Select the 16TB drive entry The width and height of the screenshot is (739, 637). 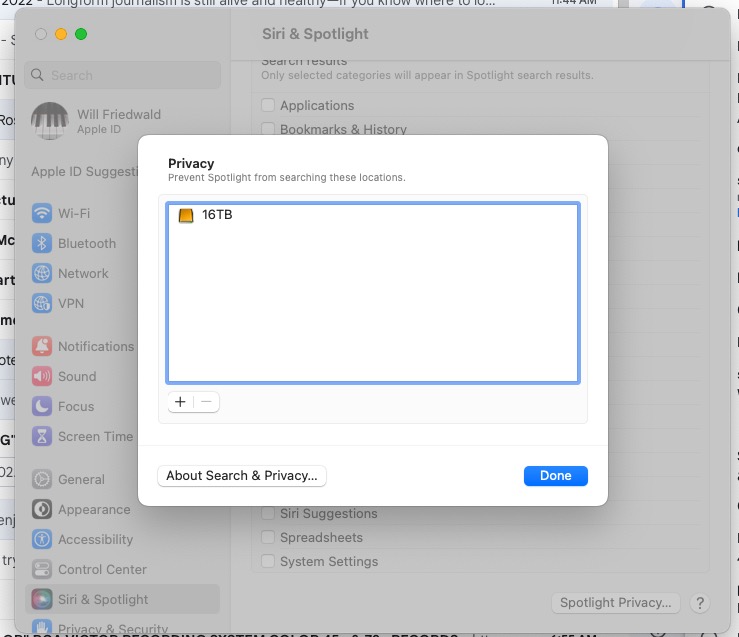click(372, 215)
